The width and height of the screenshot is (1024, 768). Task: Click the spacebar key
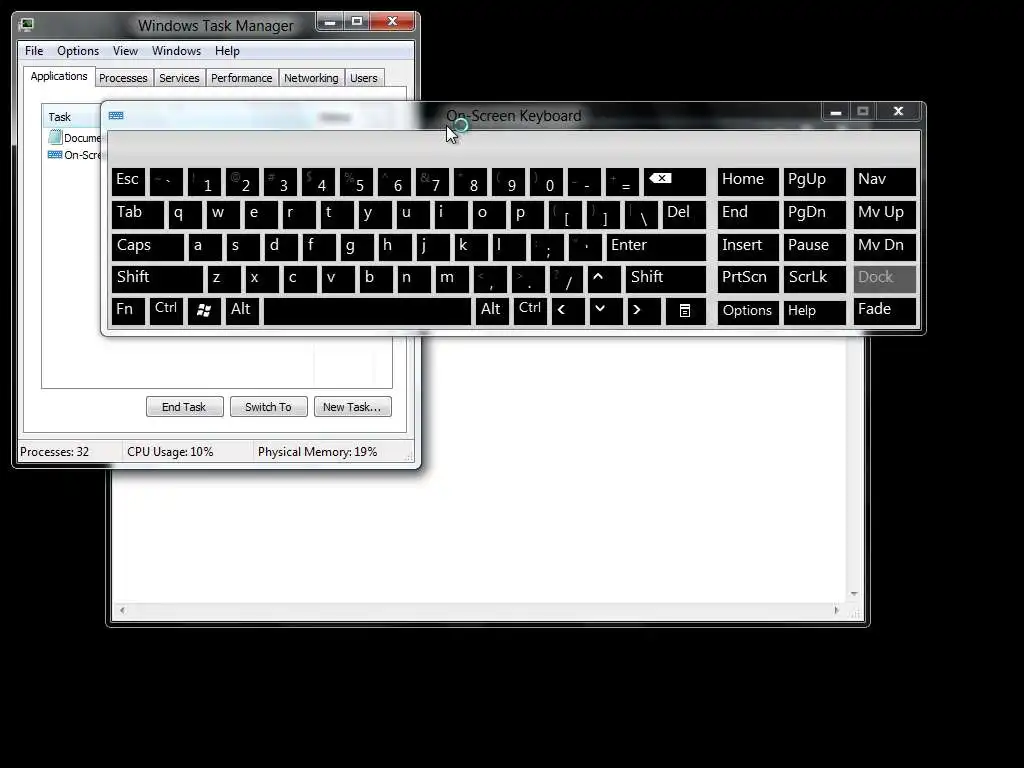coord(367,311)
